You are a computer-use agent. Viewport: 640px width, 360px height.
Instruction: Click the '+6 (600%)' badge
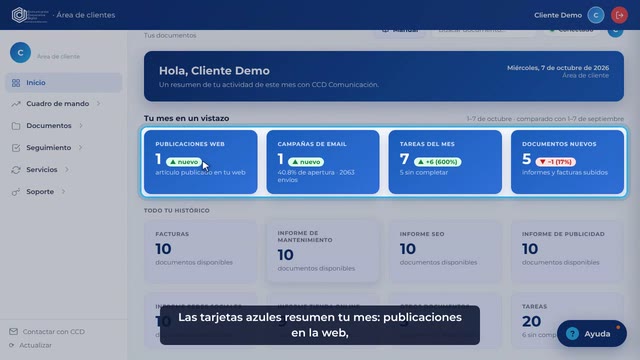438,162
